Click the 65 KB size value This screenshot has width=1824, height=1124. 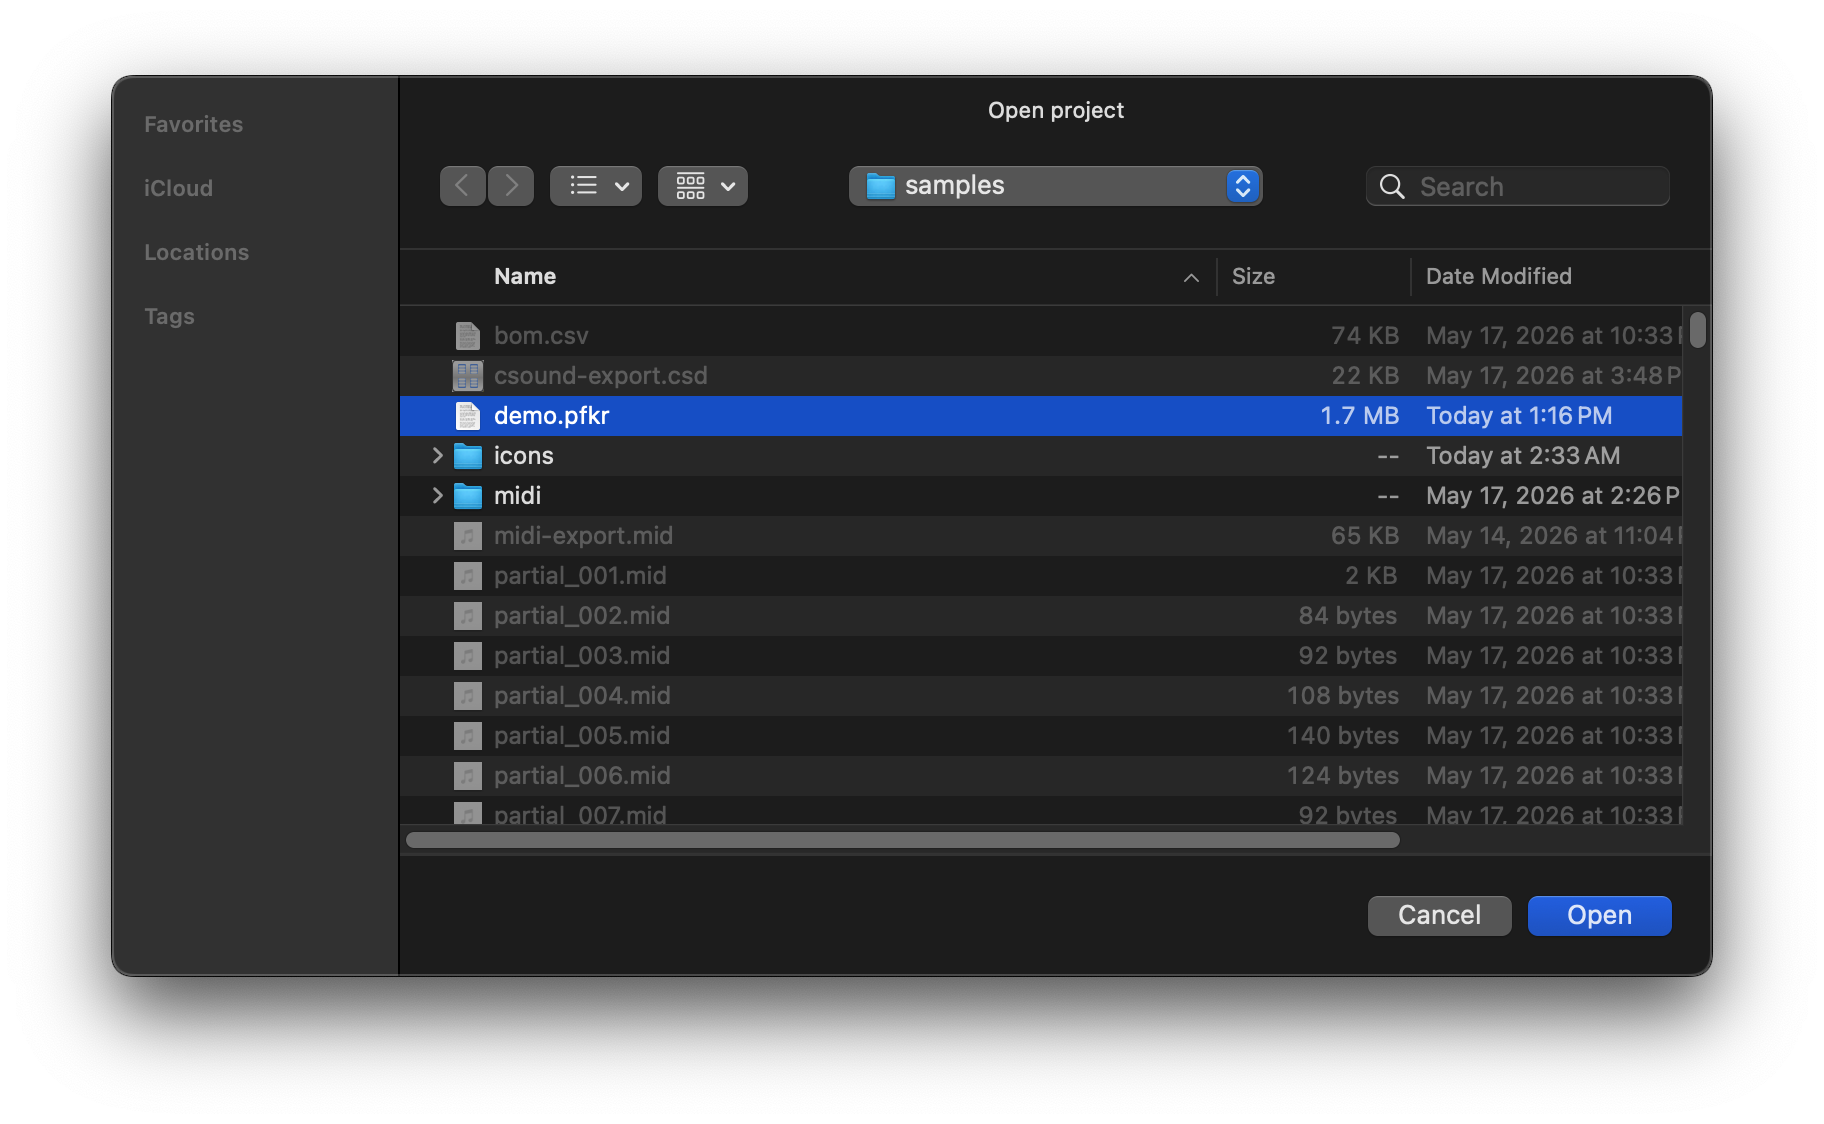1365,536
